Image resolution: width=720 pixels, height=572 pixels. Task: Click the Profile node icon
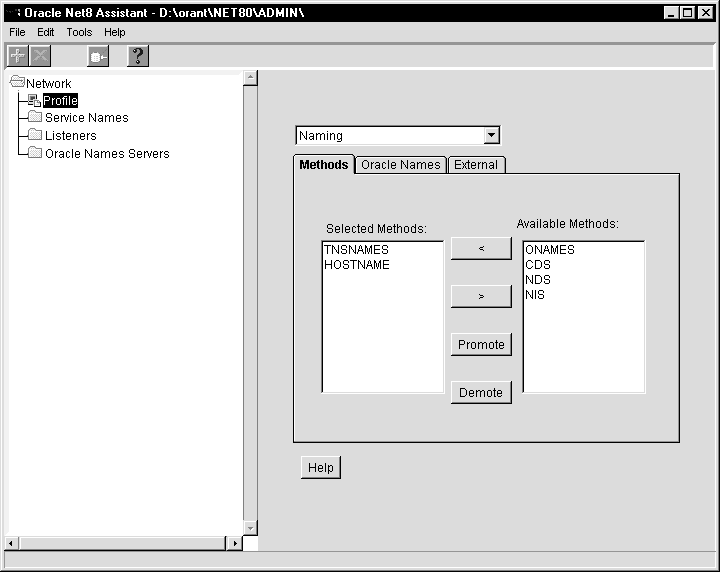(34, 100)
